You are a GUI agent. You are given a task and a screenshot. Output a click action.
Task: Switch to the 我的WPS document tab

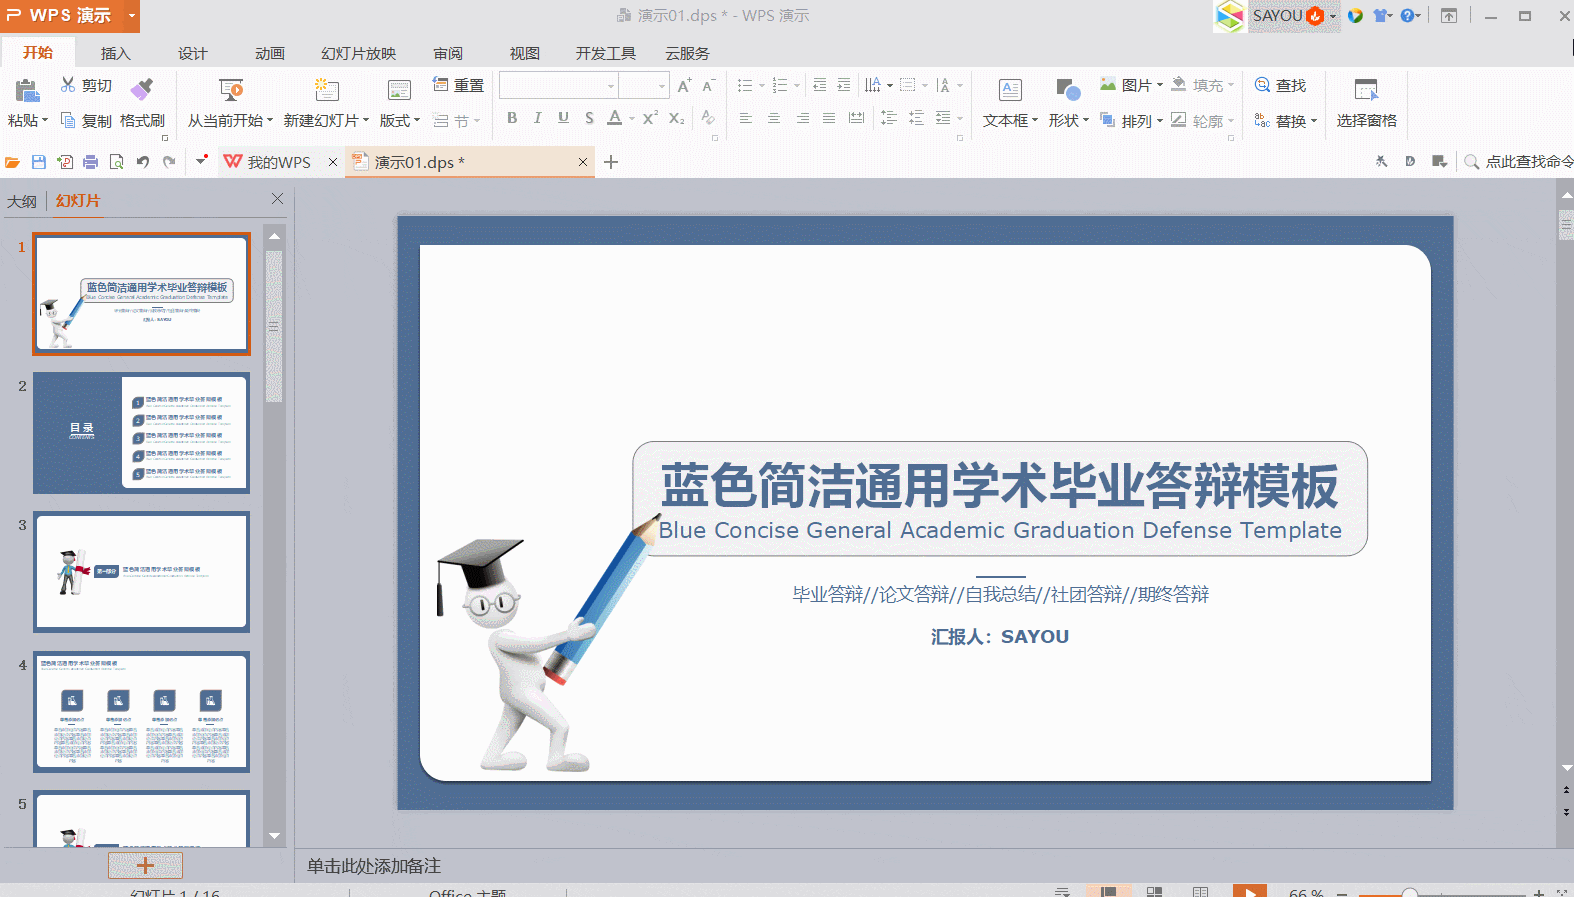[x=279, y=162]
